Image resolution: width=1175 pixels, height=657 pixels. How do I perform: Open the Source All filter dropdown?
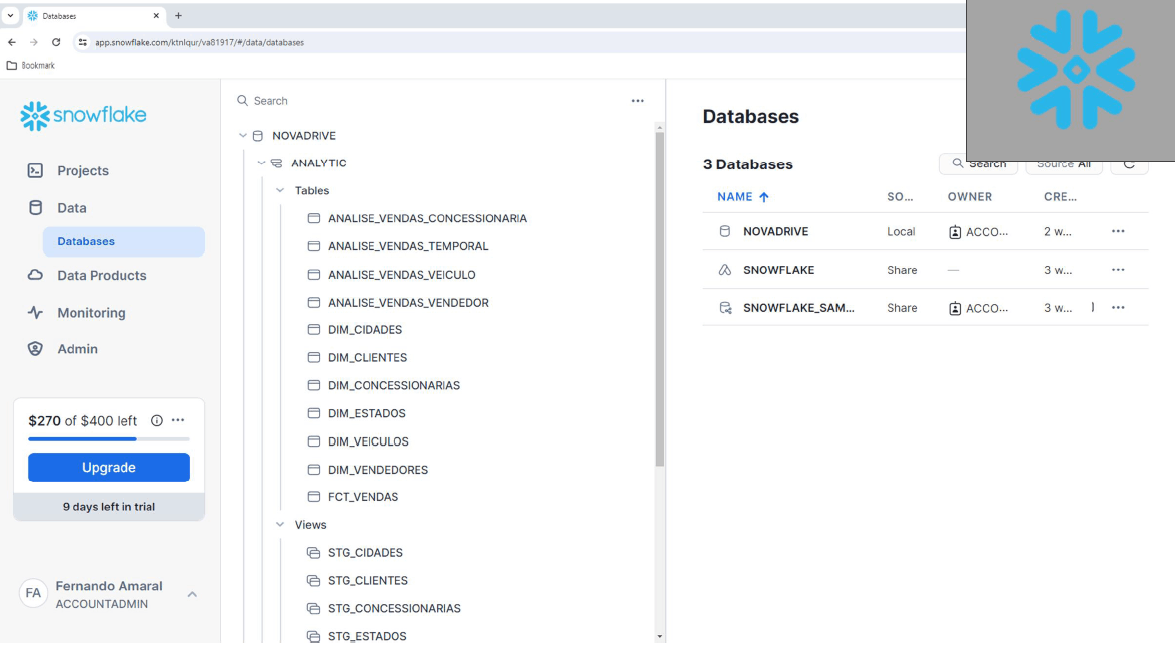[x=1063, y=163]
